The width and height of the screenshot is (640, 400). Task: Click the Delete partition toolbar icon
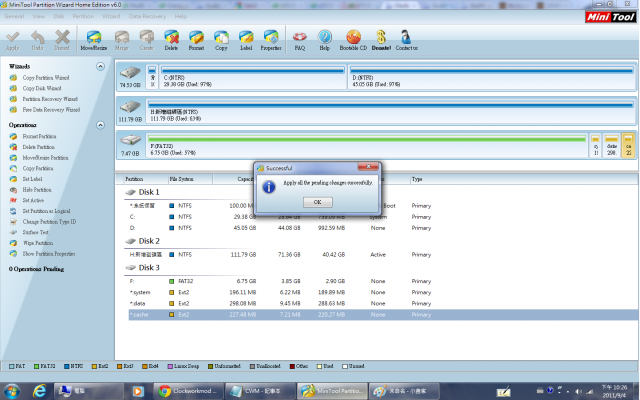click(x=171, y=40)
